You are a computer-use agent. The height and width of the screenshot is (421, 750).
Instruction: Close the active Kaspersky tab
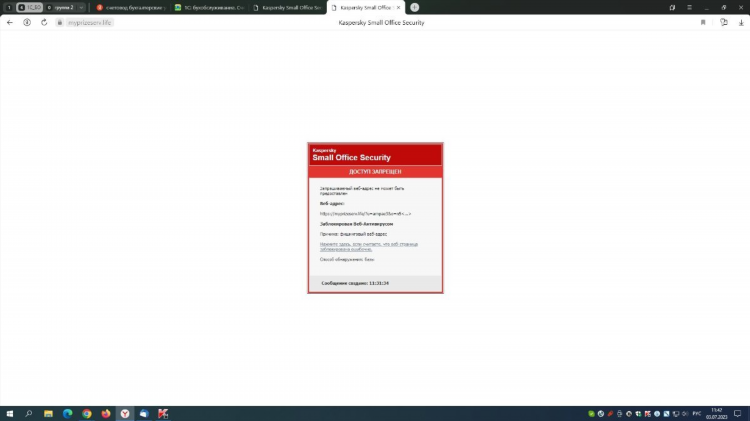pos(398,7)
